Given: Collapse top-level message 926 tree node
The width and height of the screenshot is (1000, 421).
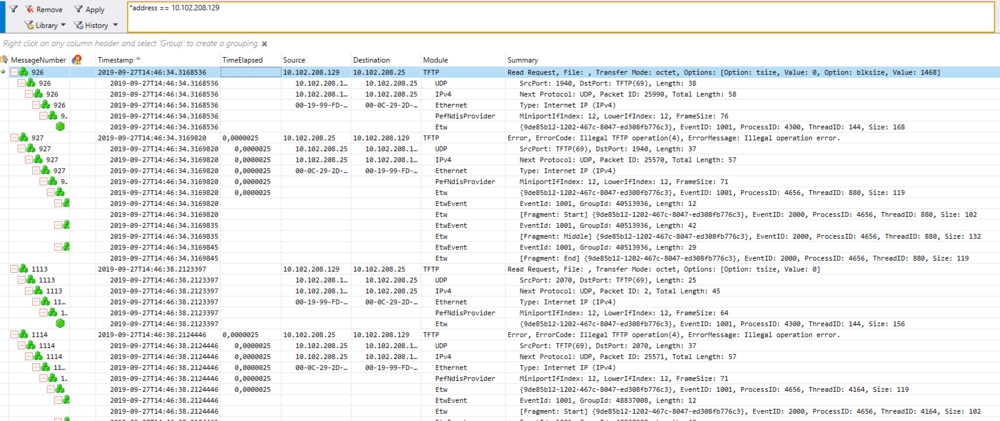Looking at the screenshot, I should pos(14,73).
